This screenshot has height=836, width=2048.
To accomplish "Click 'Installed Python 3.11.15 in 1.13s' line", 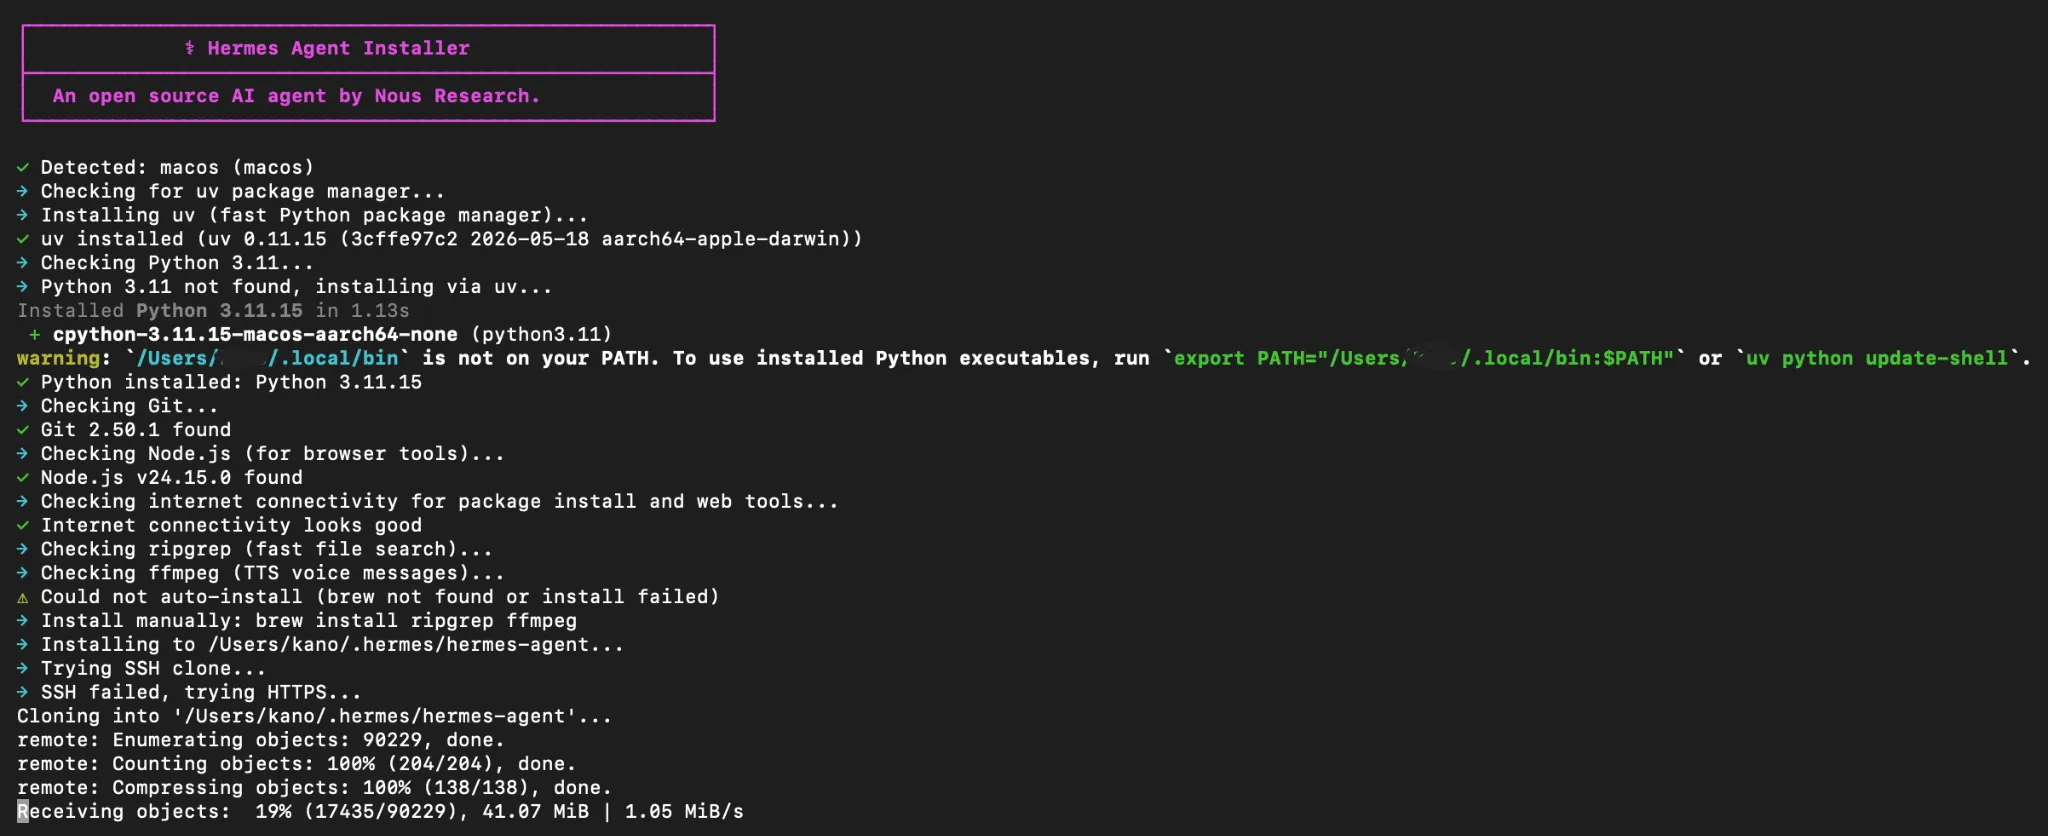I will 213,311.
